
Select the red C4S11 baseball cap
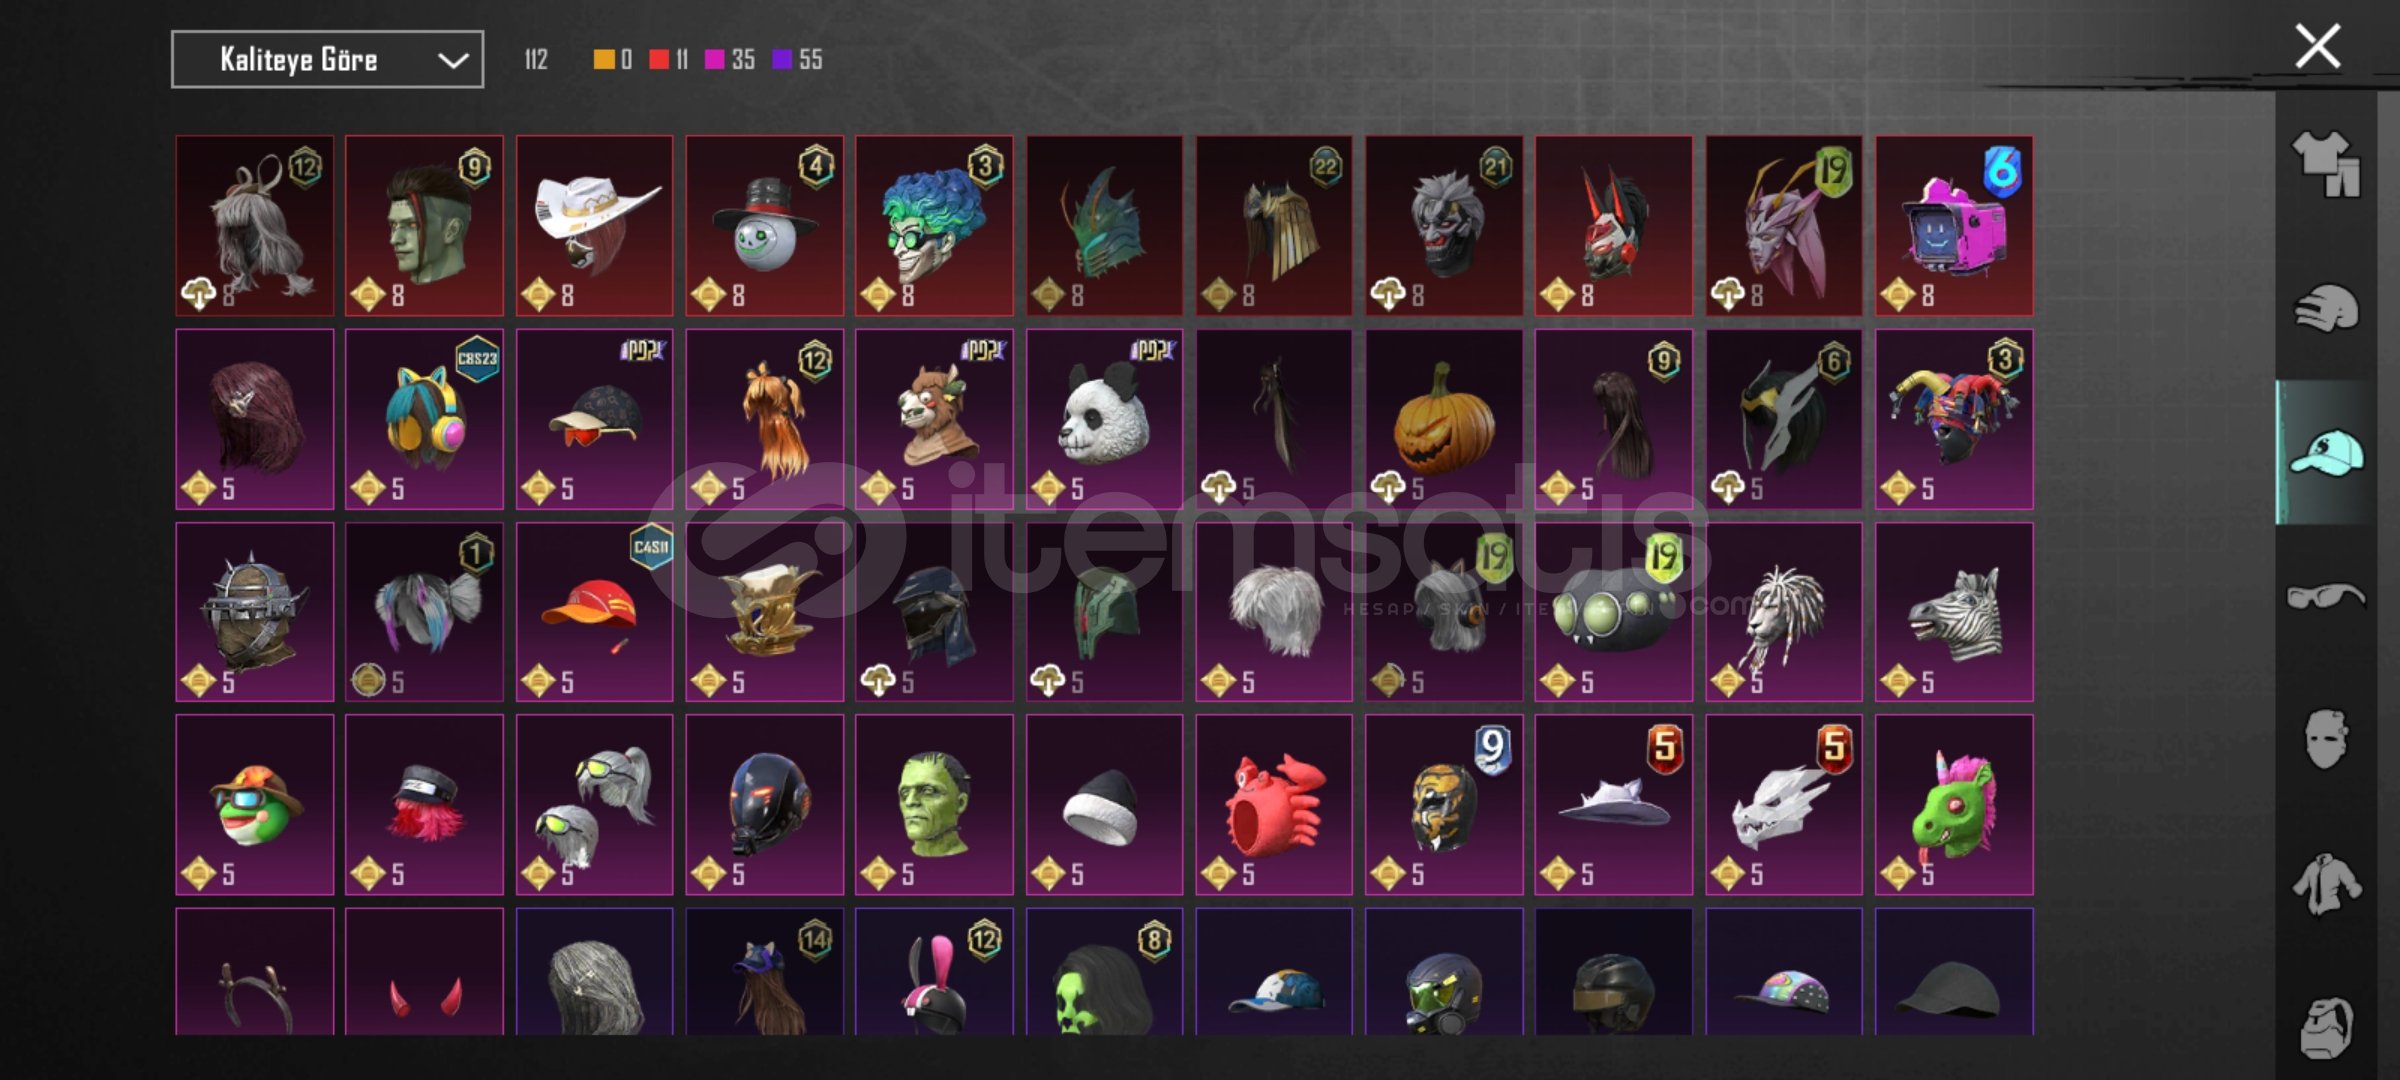click(x=594, y=612)
